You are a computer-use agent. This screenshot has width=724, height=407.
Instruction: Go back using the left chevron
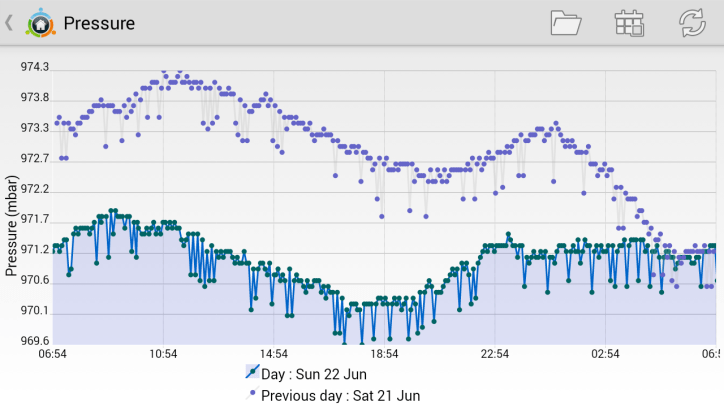[x=9, y=22]
